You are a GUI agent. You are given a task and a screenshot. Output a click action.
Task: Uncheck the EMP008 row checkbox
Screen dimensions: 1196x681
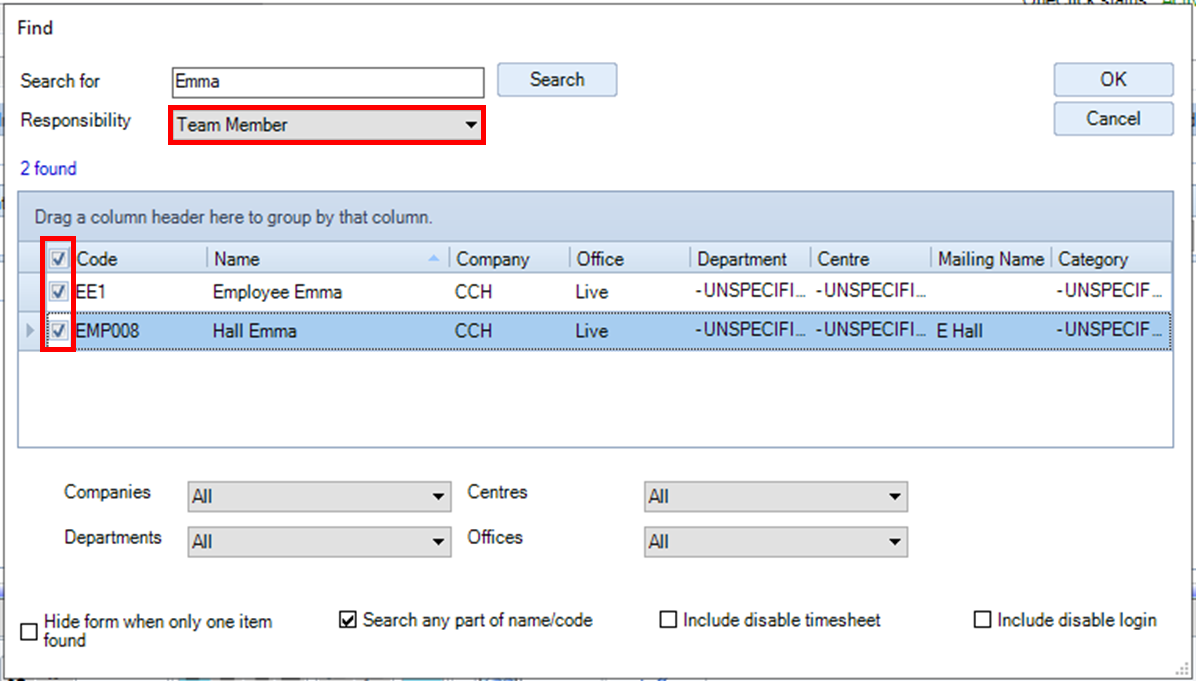(x=58, y=331)
